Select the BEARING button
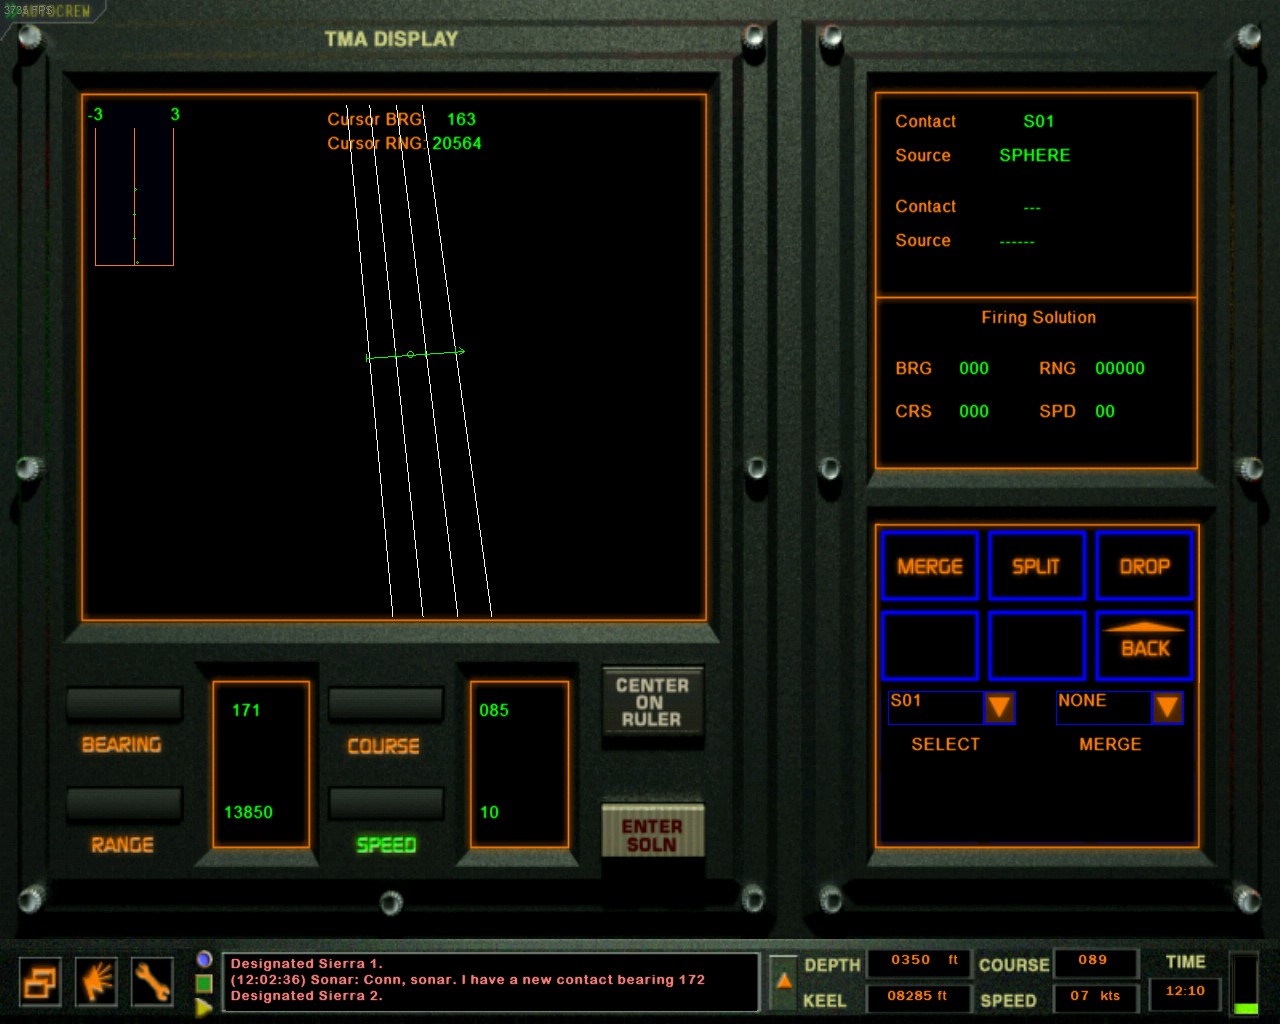The height and width of the screenshot is (1024, 1280). coord(124,705)
